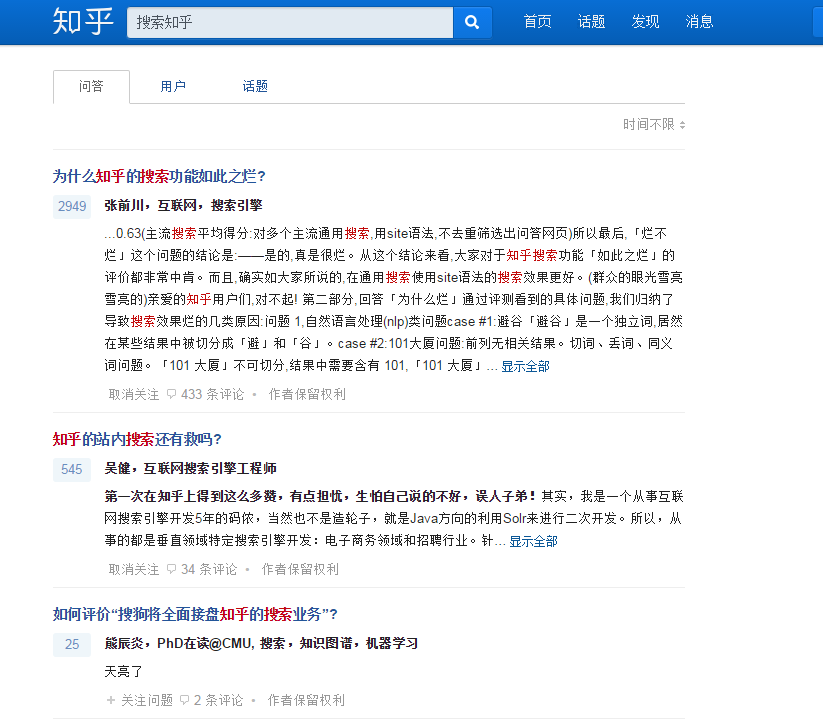Open 消息 in top navigation
Image resolution: width=823 pixels, height=719 pixels.
tap(699, 22)
